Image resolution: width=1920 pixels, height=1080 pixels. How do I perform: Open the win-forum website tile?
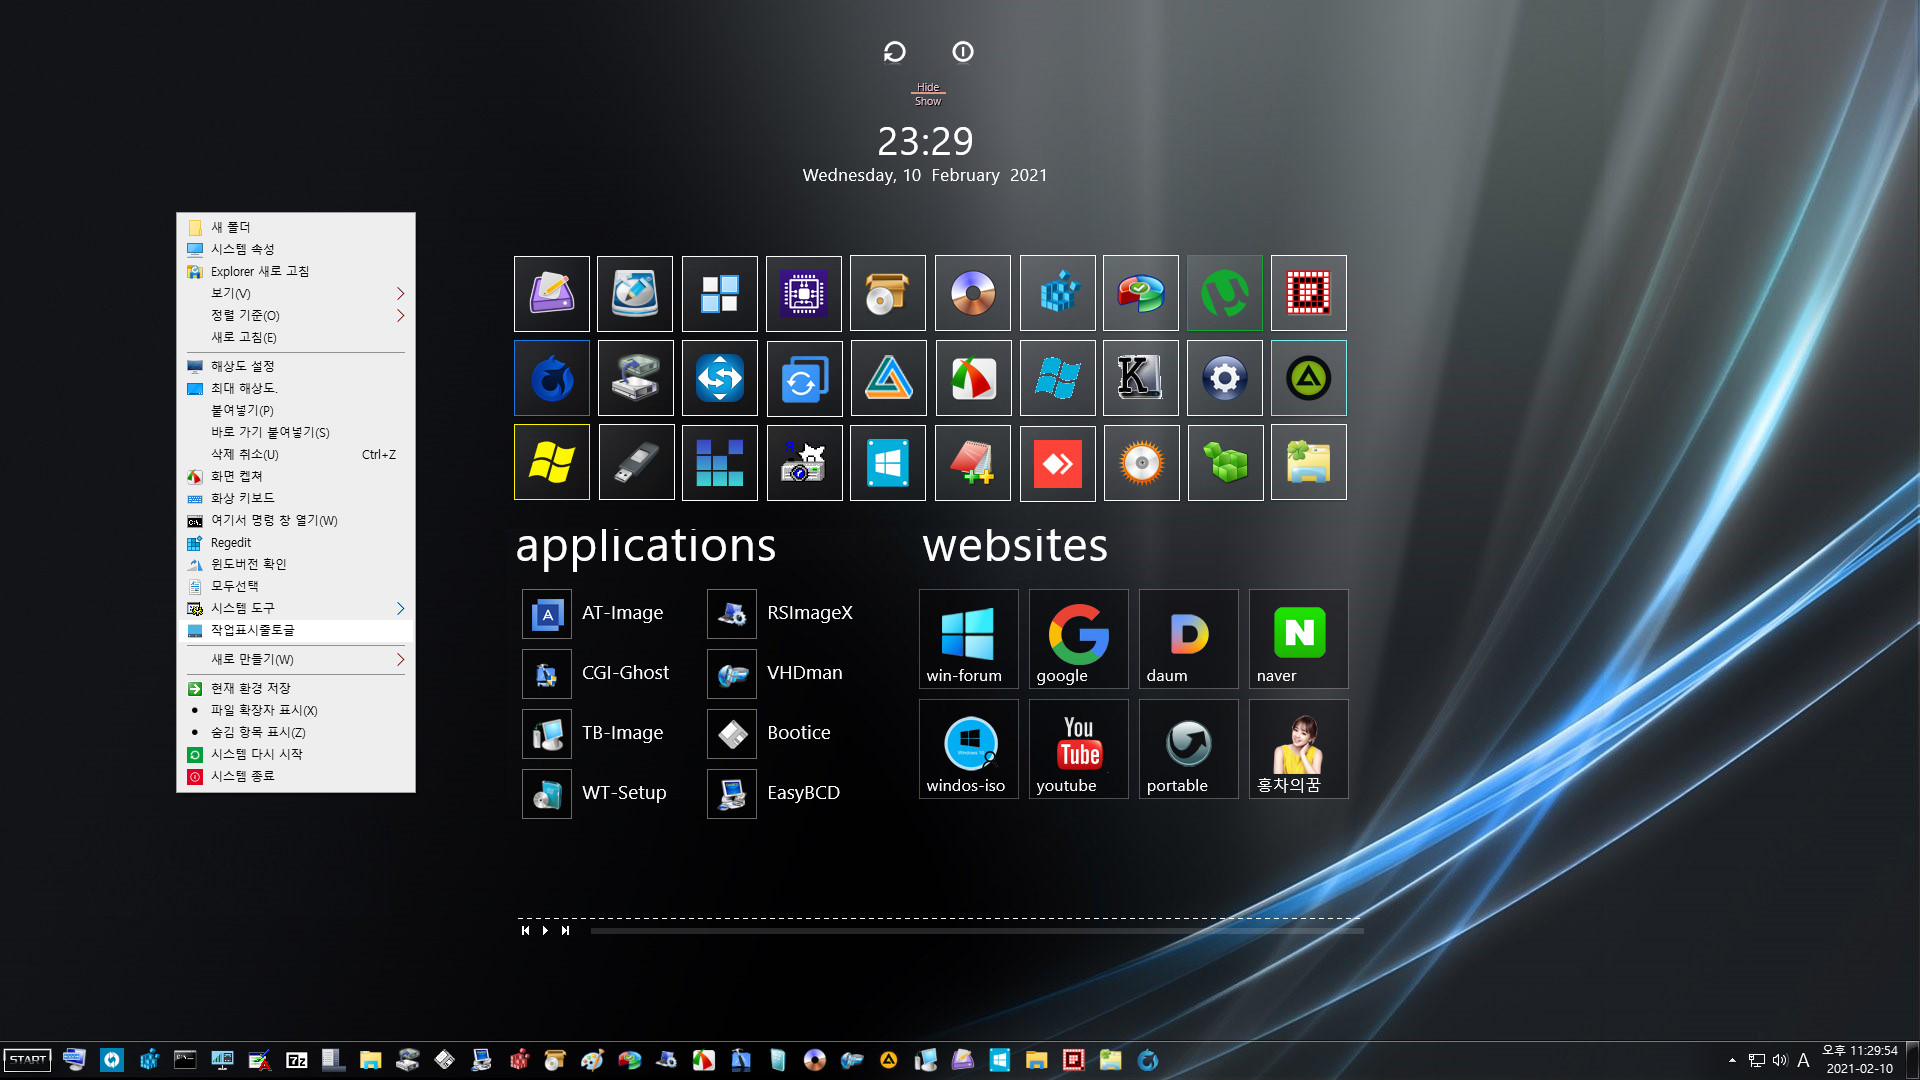[x=968, y=639]
